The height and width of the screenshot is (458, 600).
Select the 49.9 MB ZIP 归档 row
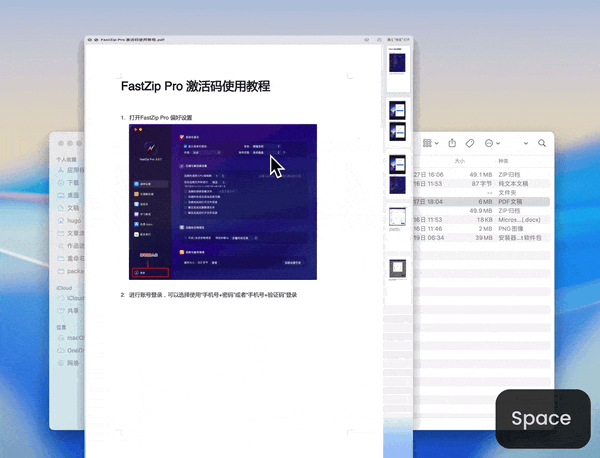pyautogui.click(x=482, y=210)
